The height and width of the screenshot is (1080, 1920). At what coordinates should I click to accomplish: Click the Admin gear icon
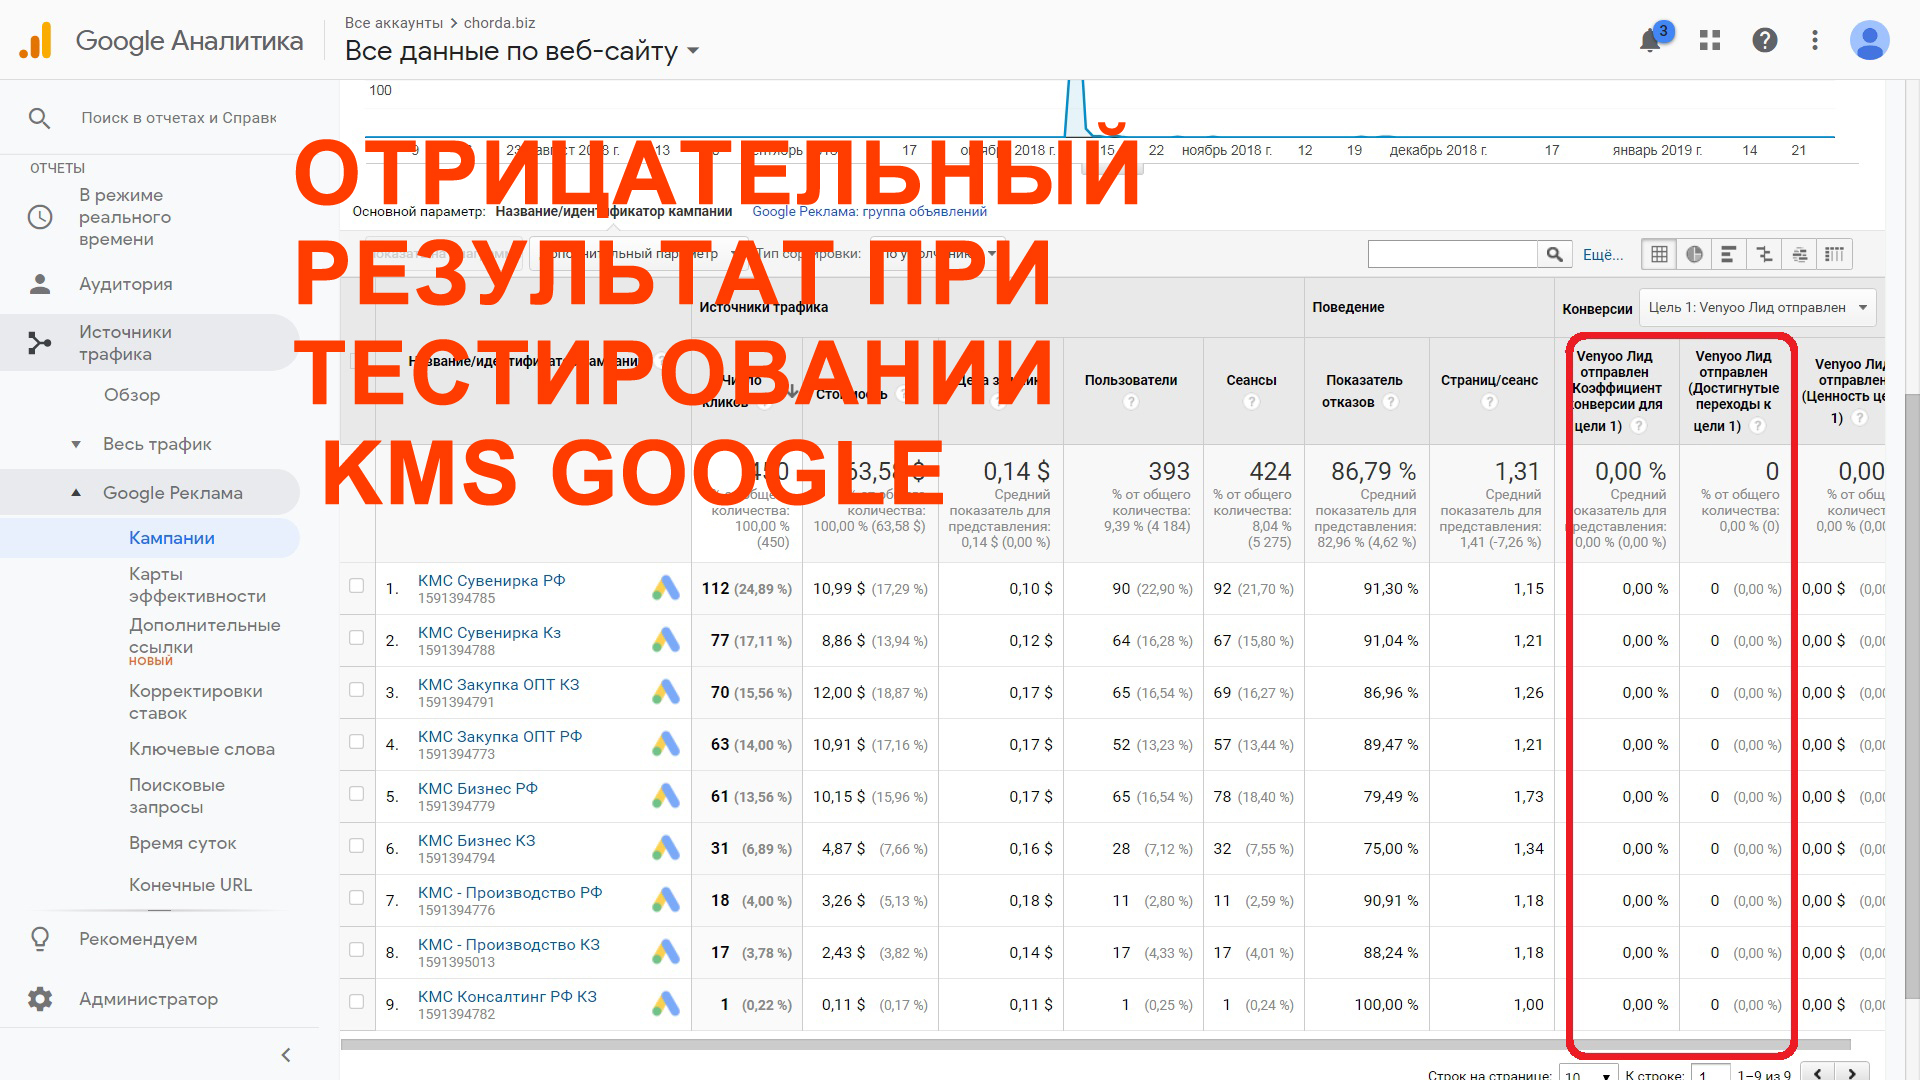pos(40,999)
